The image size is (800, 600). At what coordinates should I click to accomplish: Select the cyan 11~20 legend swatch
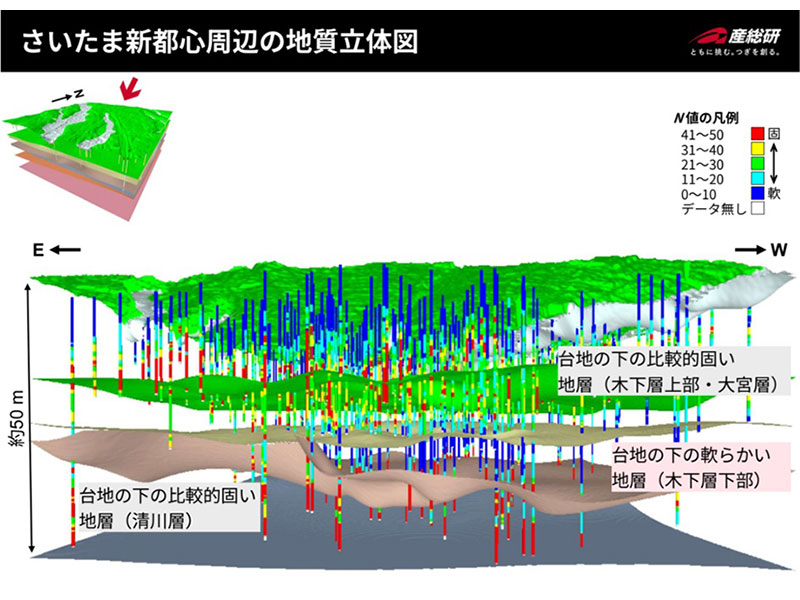click(757, 178)
